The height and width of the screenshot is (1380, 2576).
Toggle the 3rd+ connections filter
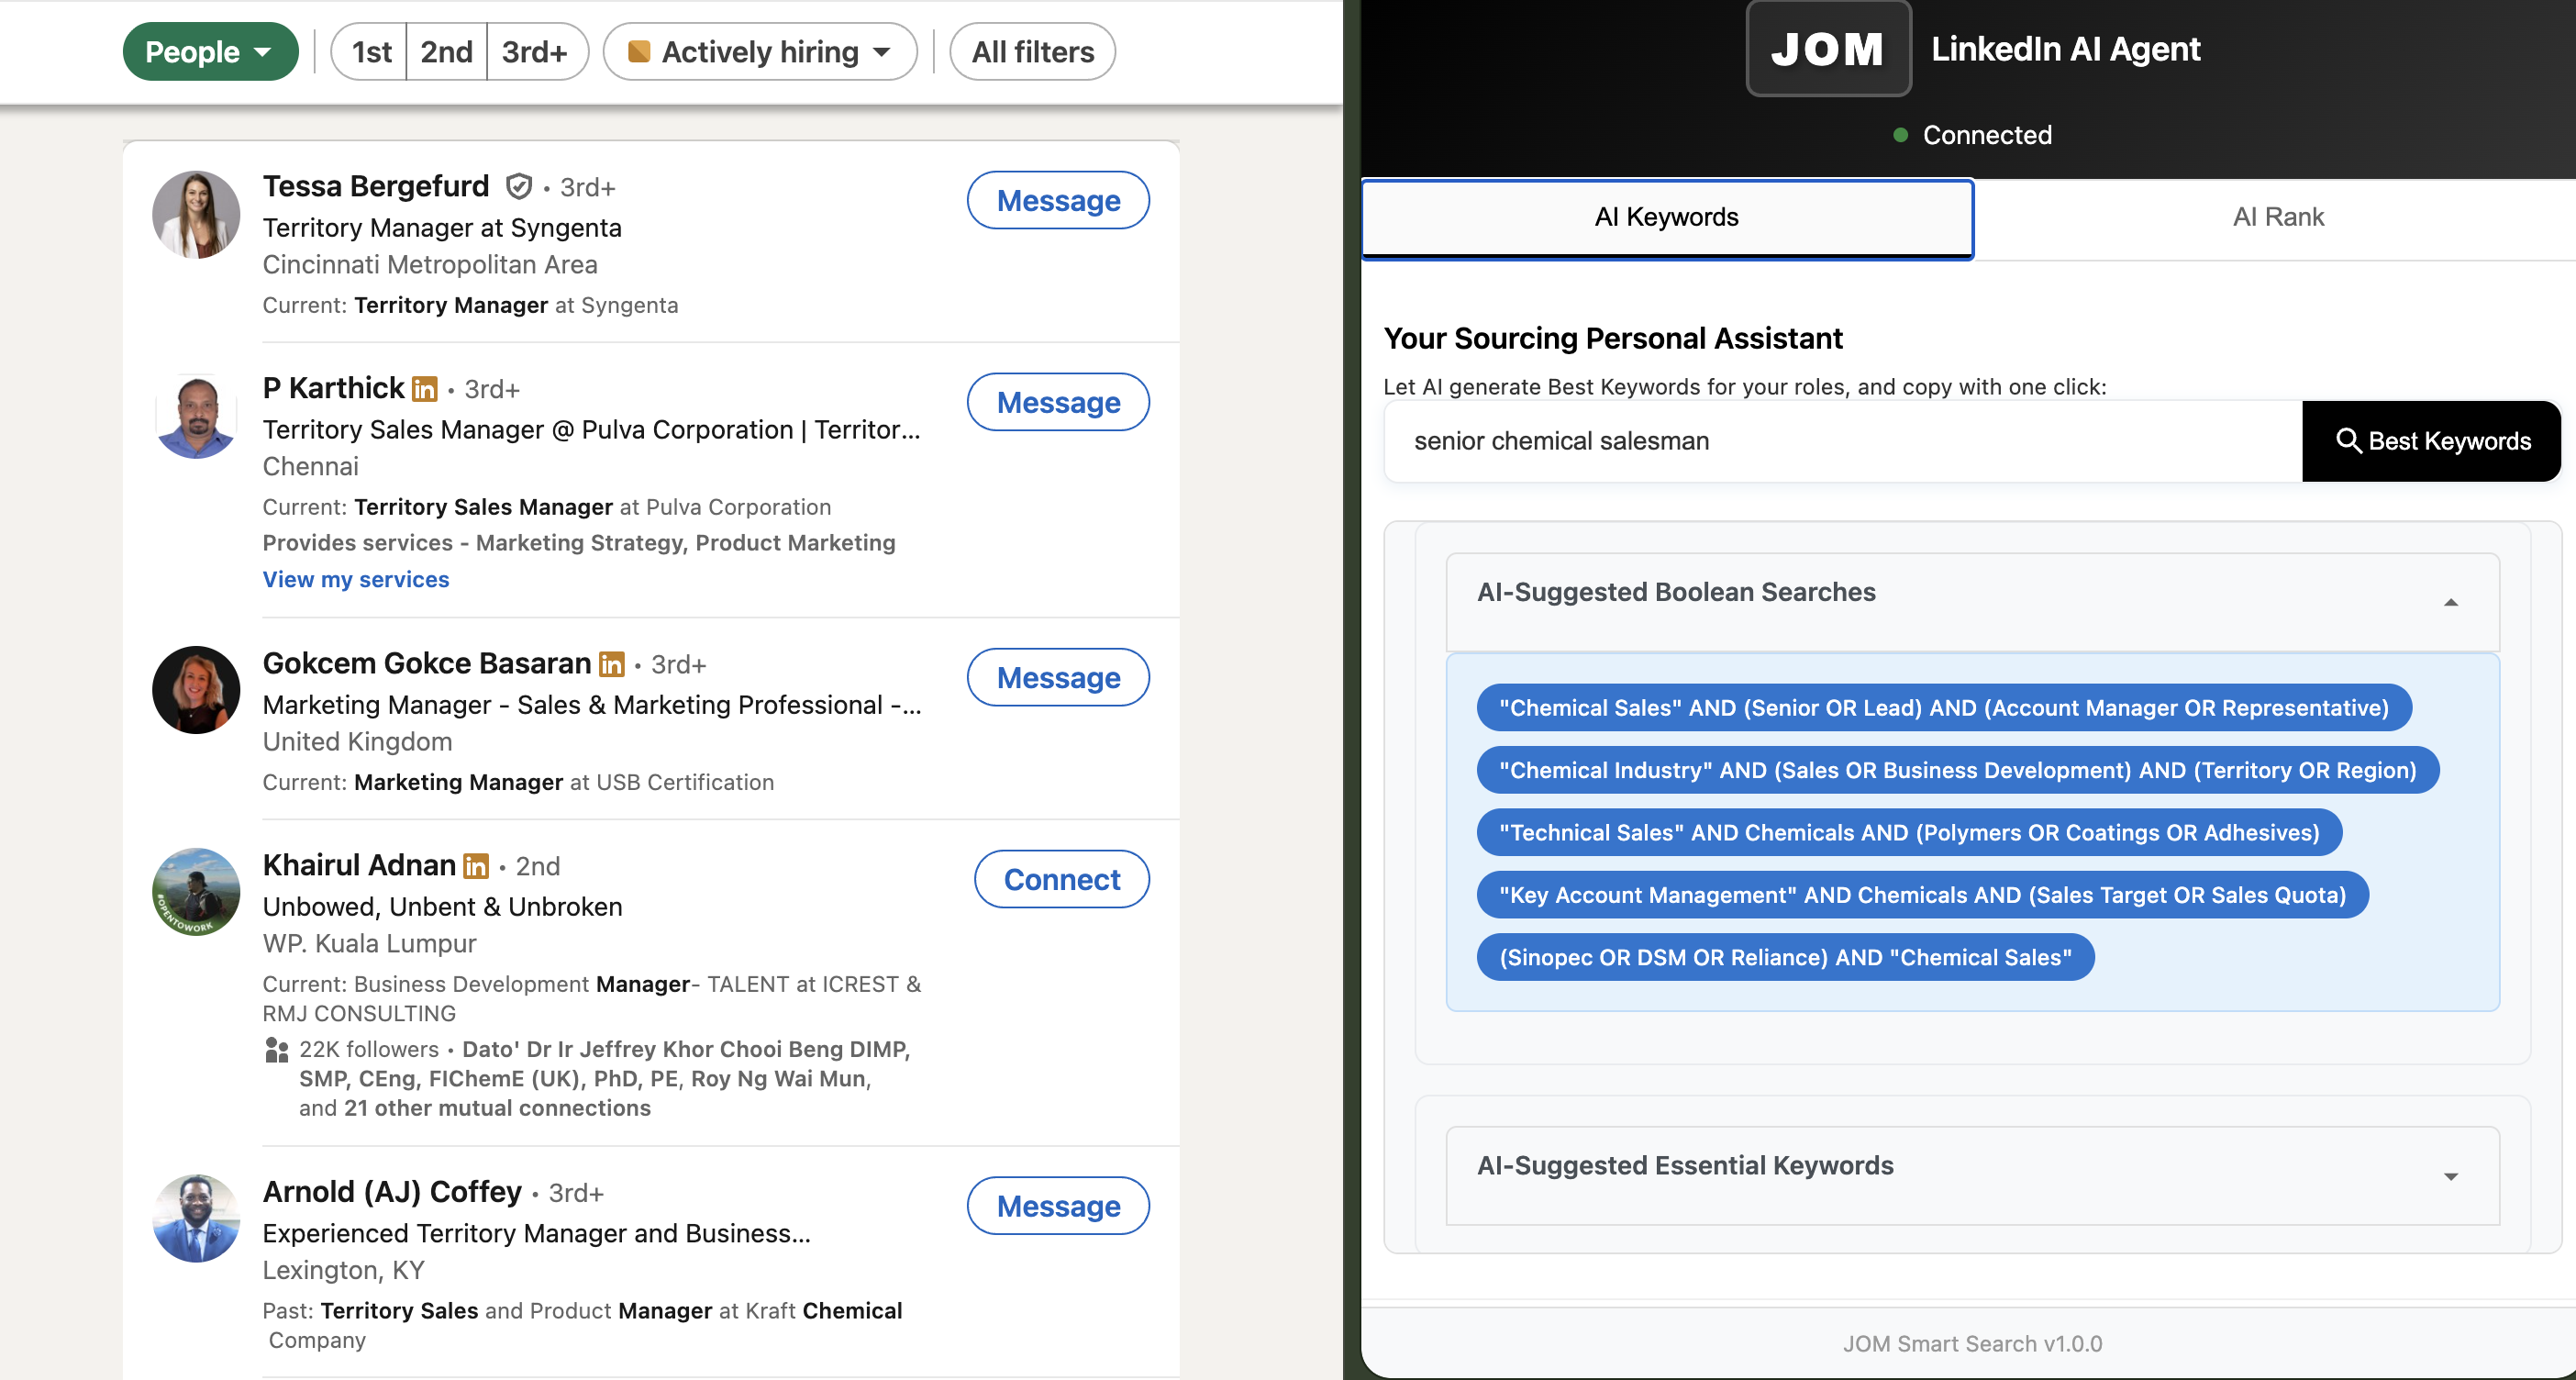pos(534,52)
